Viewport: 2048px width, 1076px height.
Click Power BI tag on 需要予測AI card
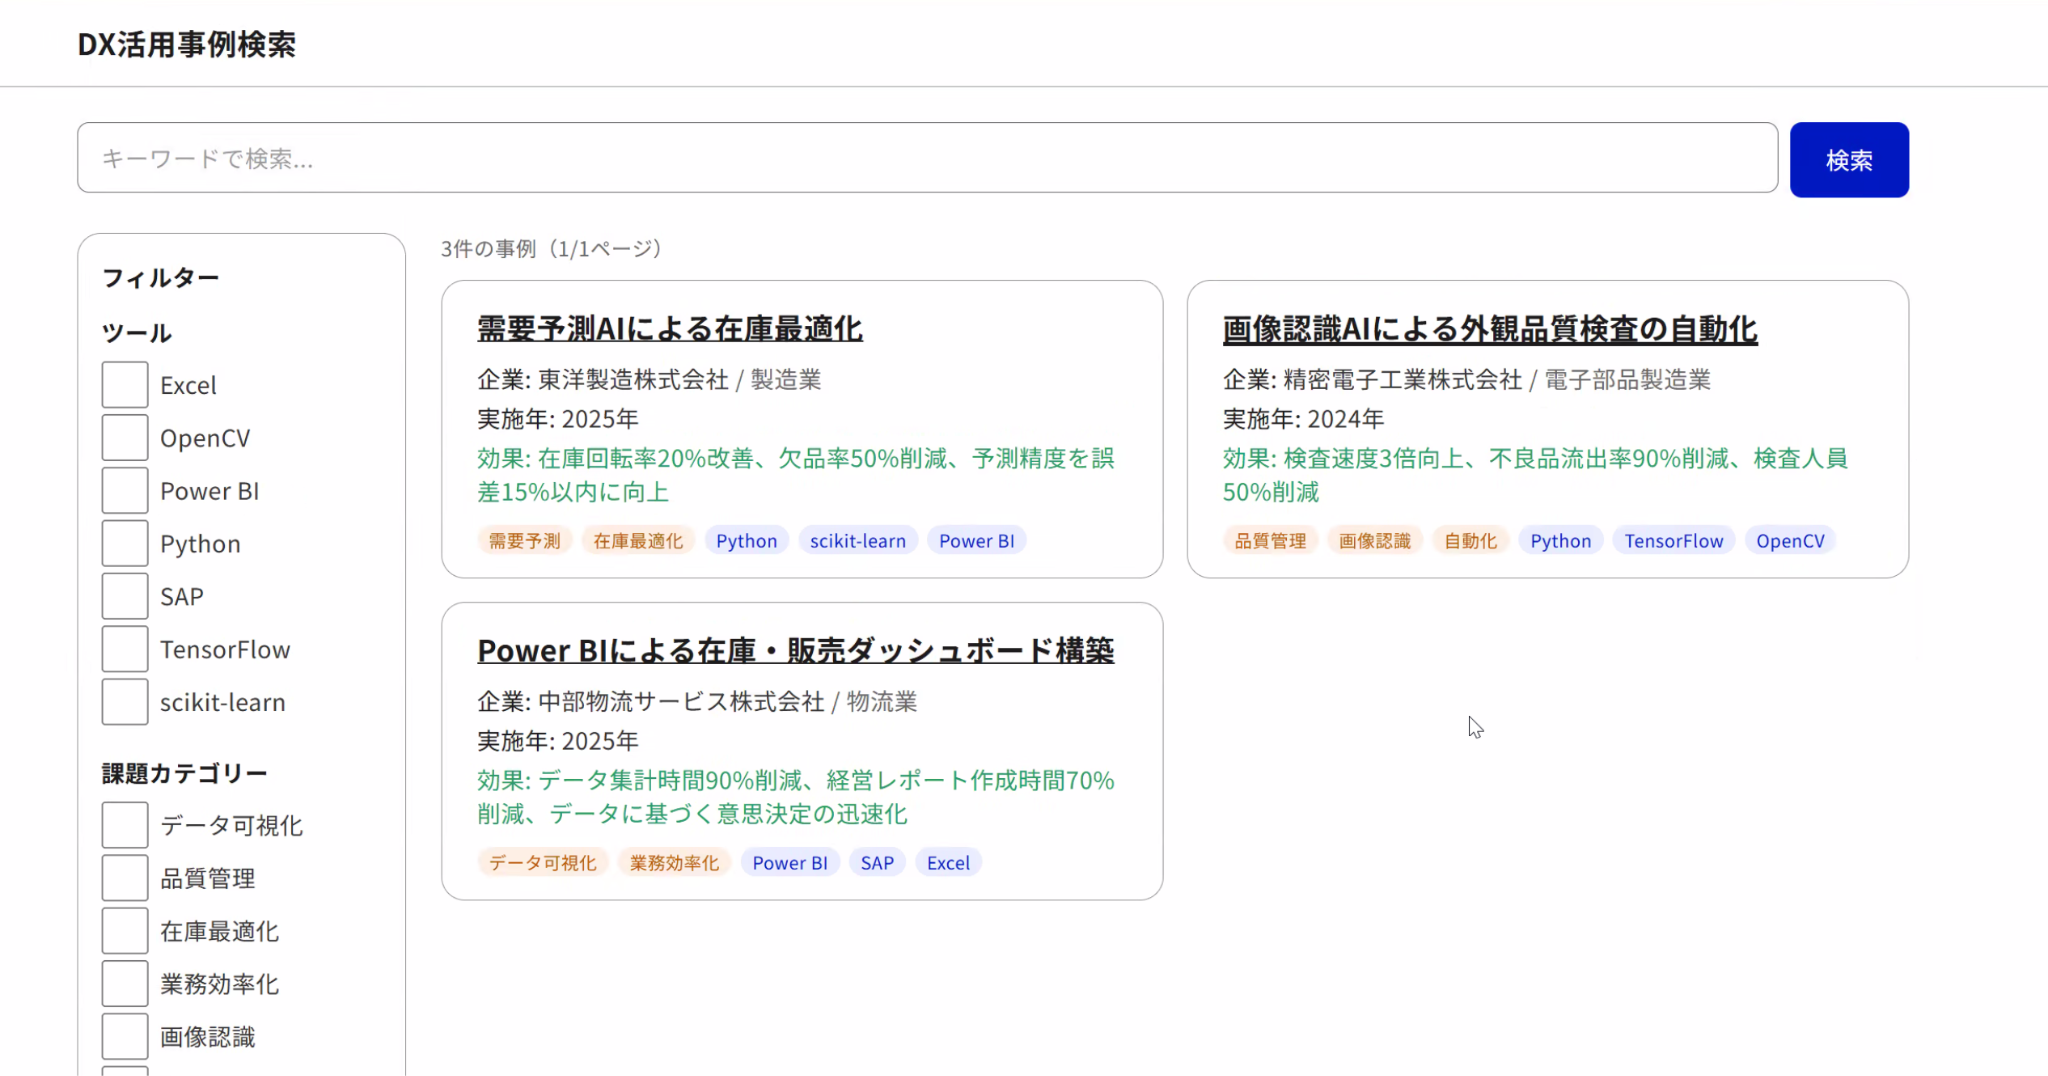tap(976, 541)
